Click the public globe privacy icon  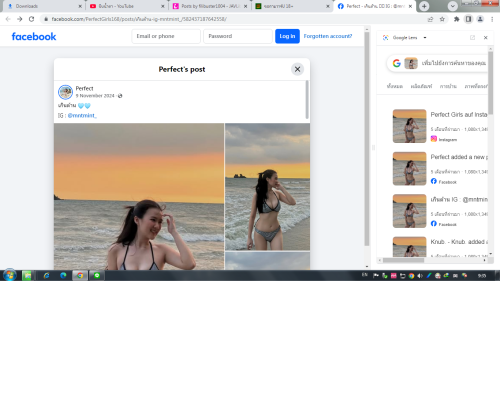point(120,96)
